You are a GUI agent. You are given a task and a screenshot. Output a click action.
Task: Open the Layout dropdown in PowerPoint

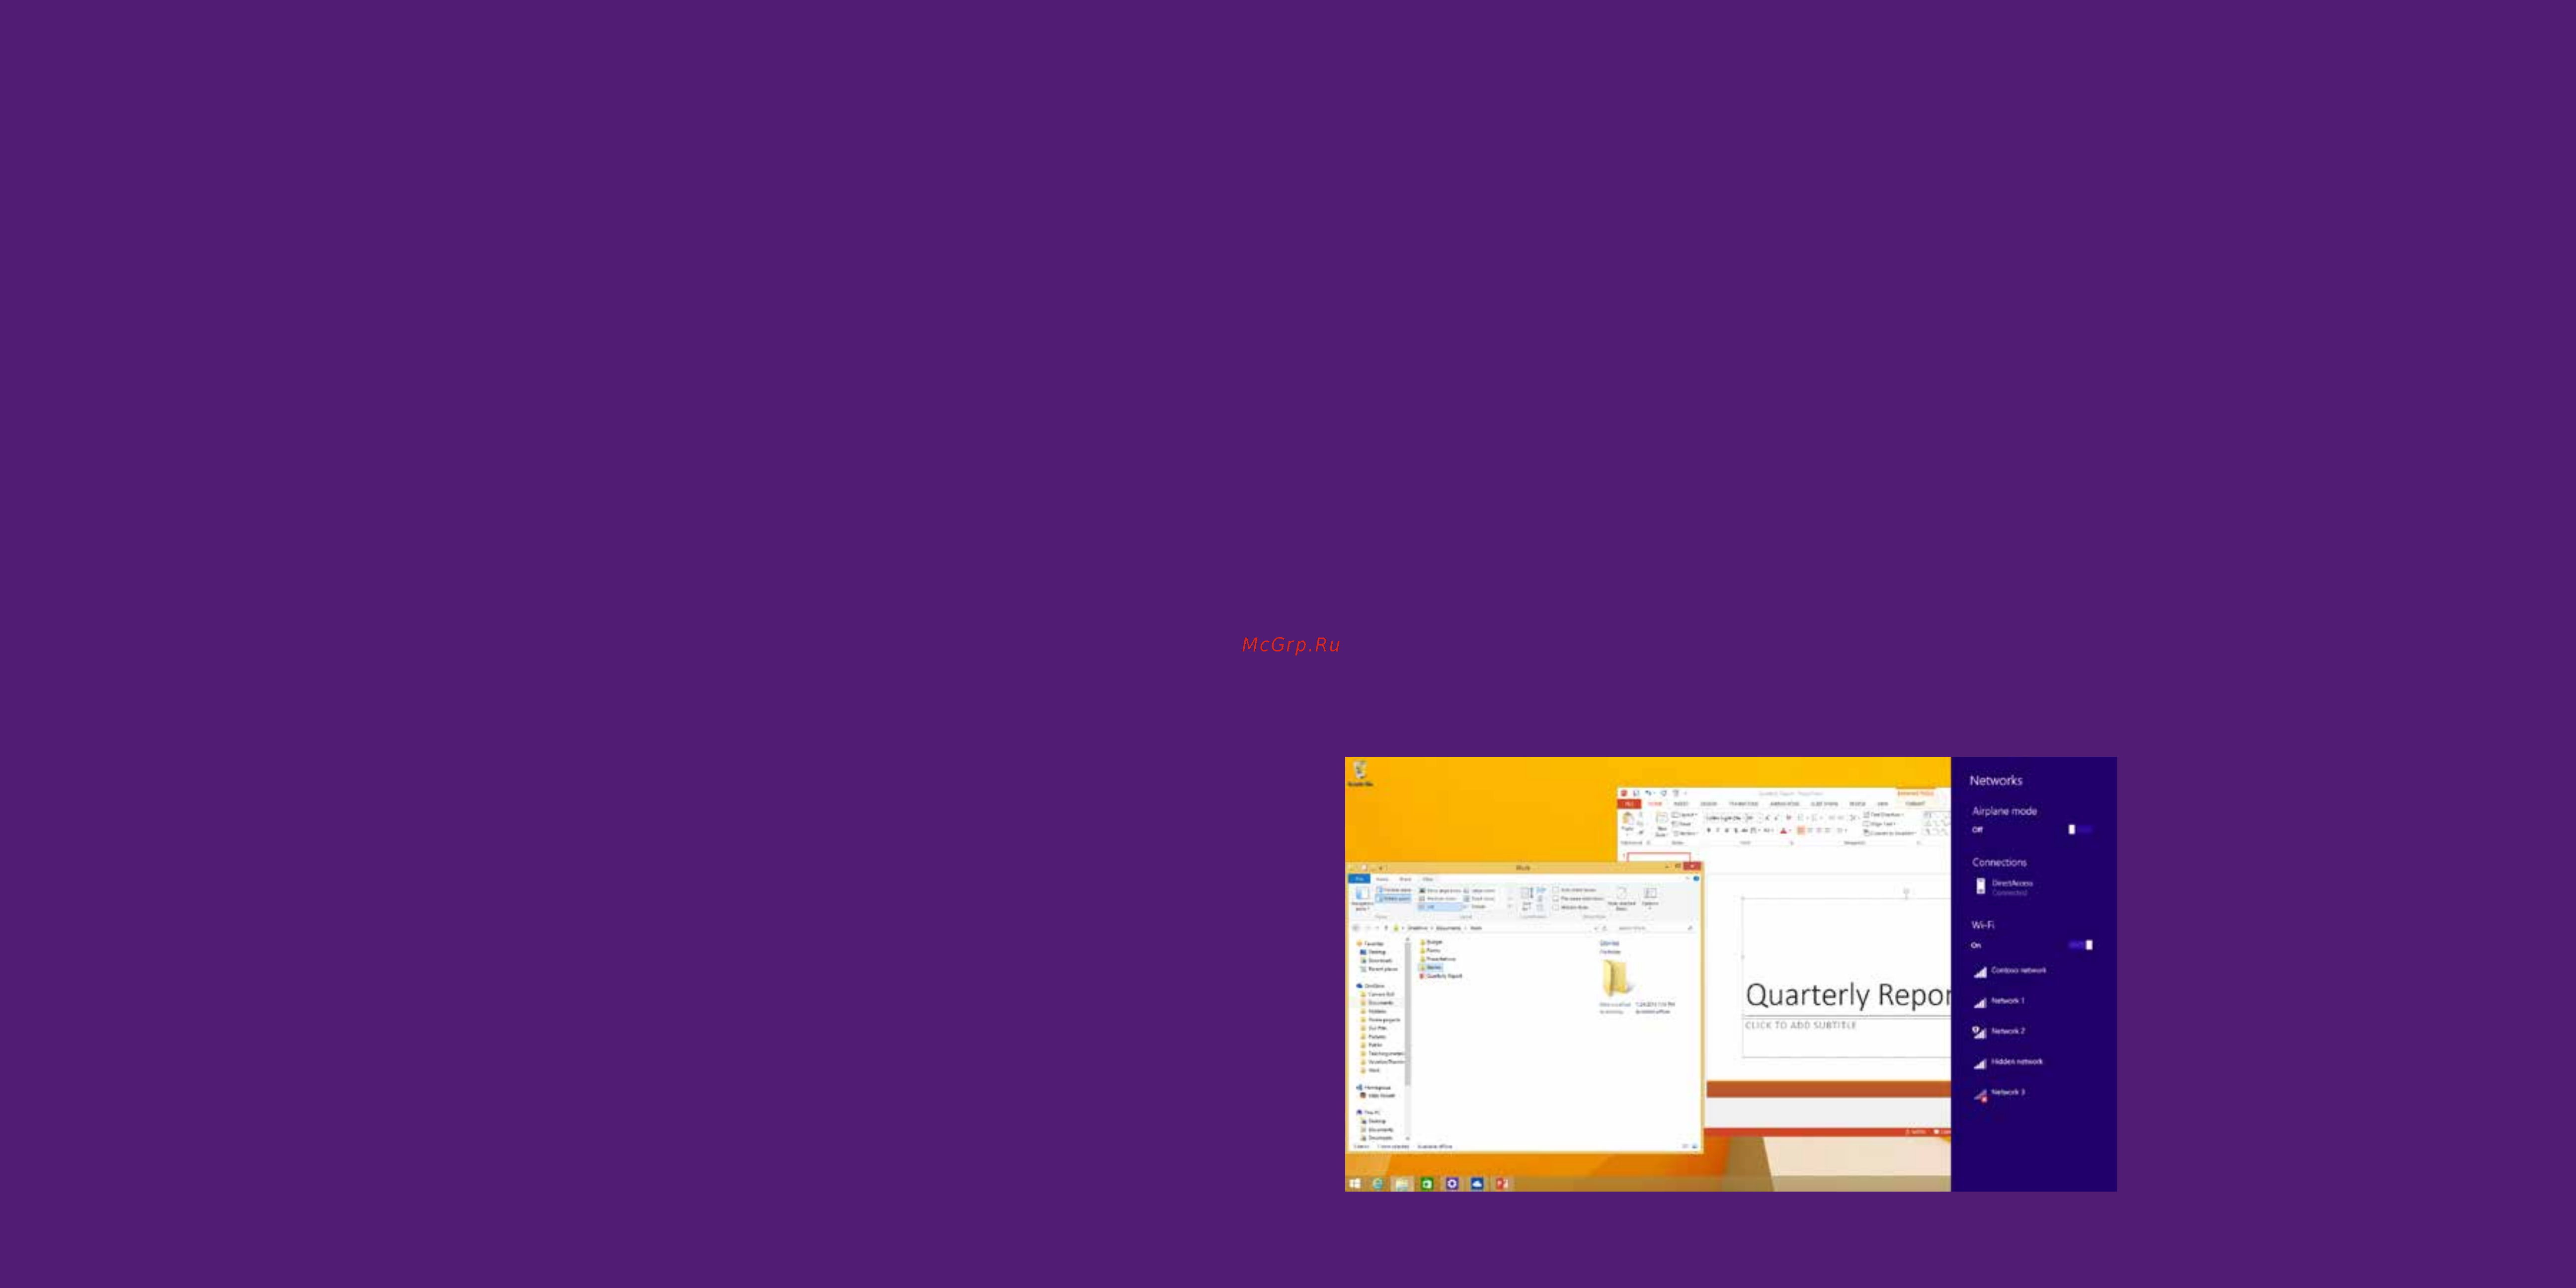click(x=1685, y=815)
